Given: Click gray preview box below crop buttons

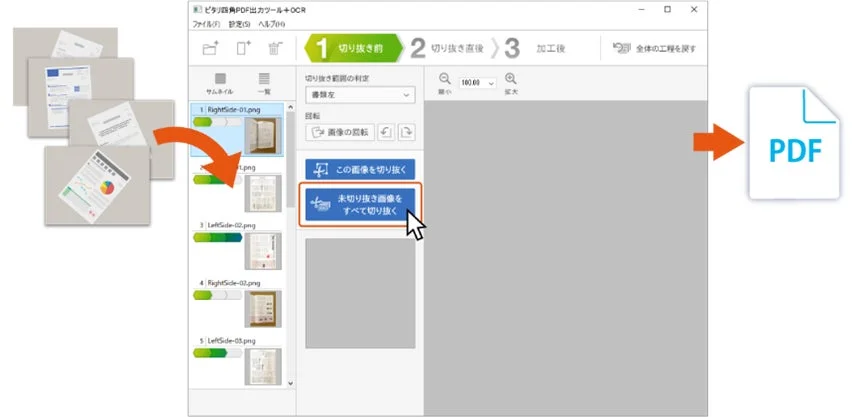Looking at the screenshot, I should [360, 293].
